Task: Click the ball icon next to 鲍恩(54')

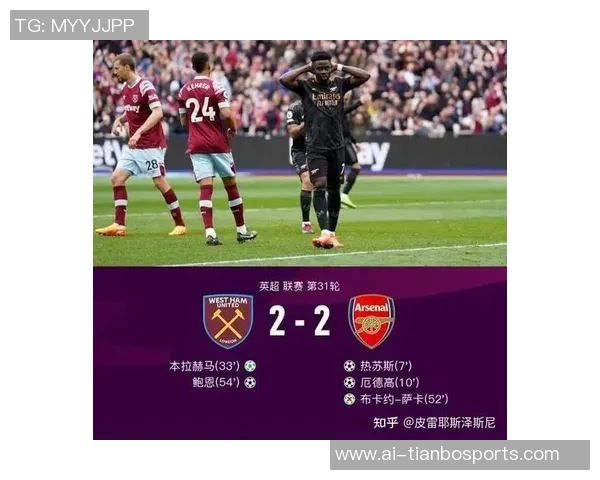Action: pyautogui.click(x=250, y=382)
